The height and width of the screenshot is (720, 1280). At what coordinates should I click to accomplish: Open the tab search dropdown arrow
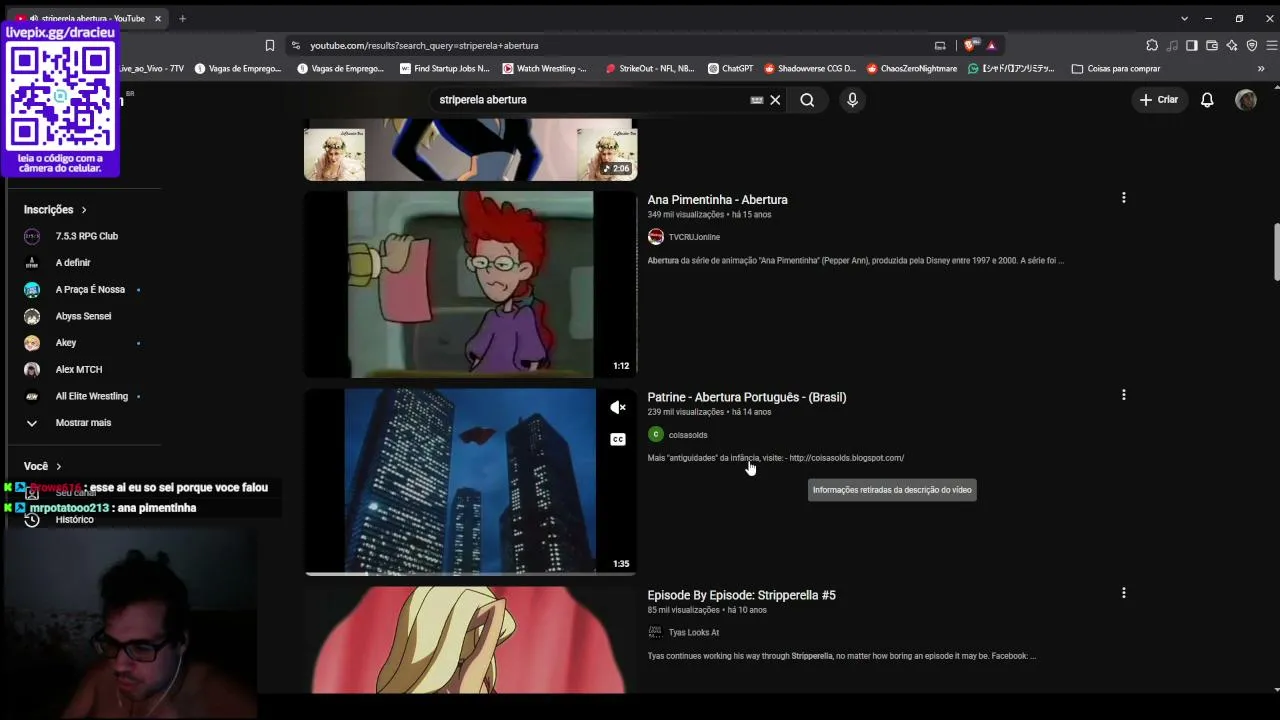coord(1185,18)
